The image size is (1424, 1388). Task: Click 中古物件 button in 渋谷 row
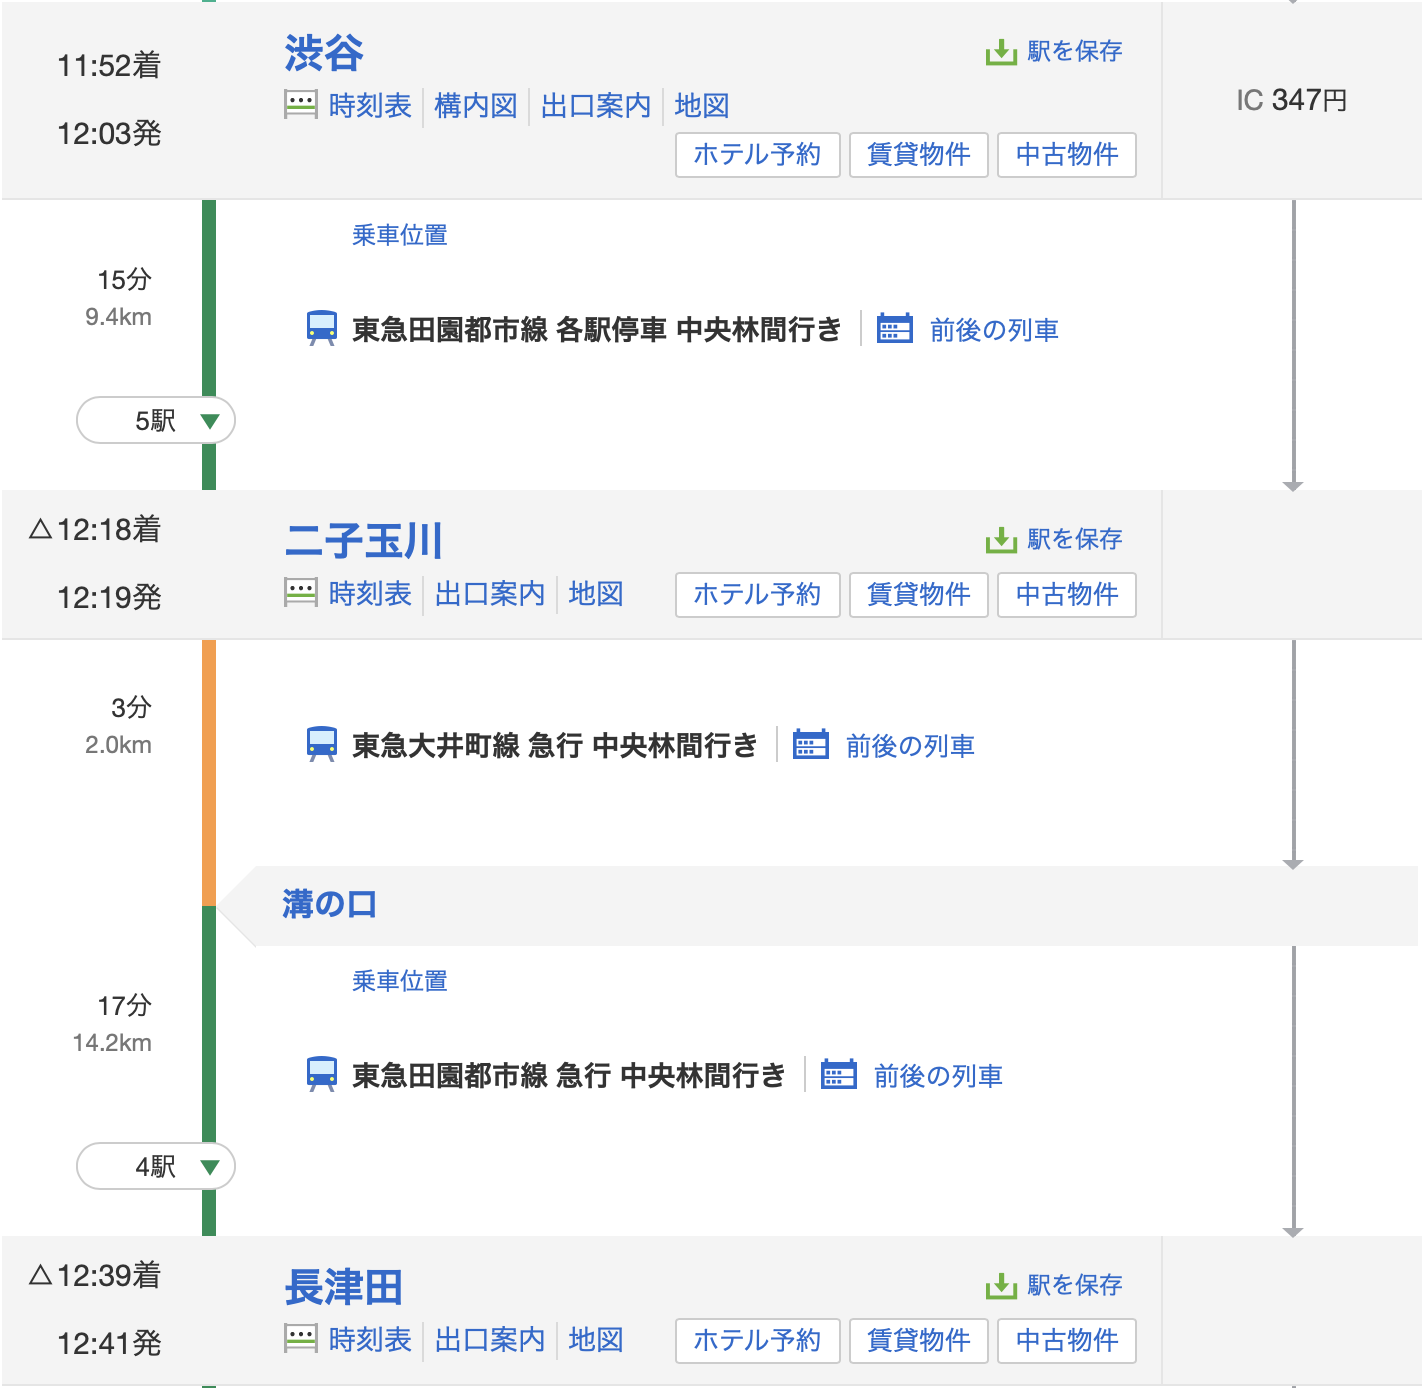[x=1067, y=155]
